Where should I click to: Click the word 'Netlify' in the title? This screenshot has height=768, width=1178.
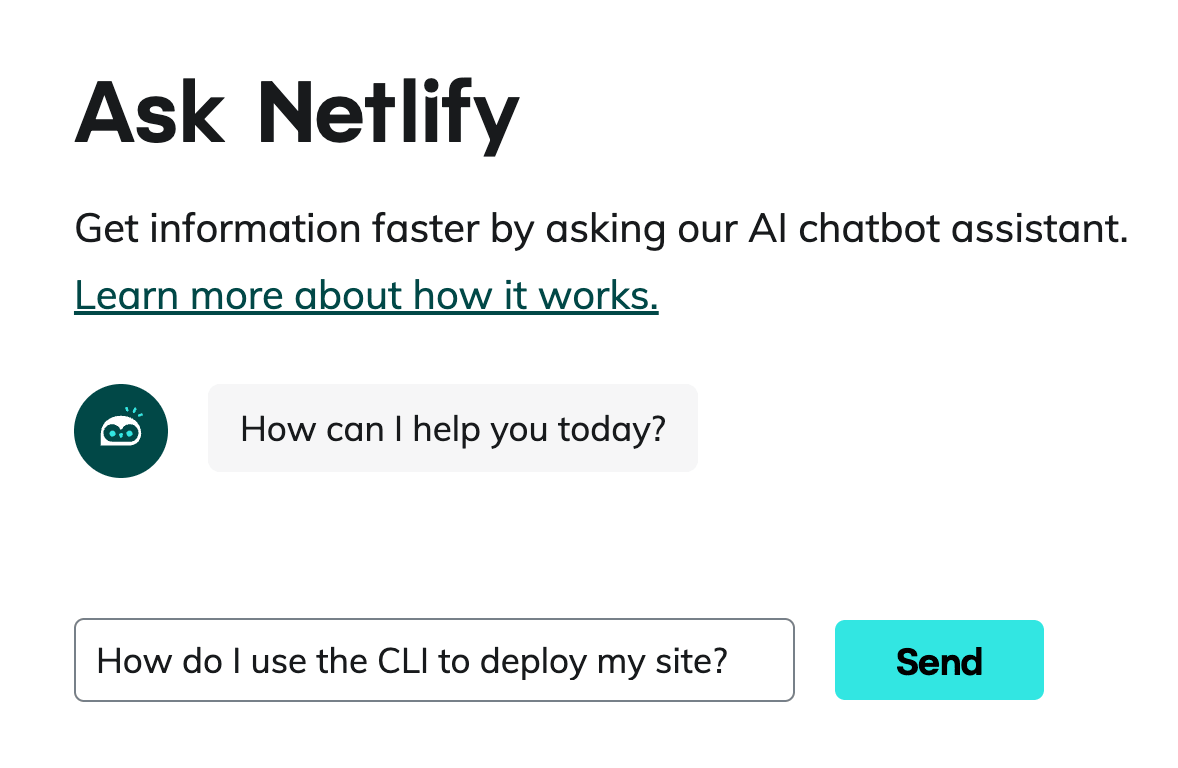coord(388,111)
